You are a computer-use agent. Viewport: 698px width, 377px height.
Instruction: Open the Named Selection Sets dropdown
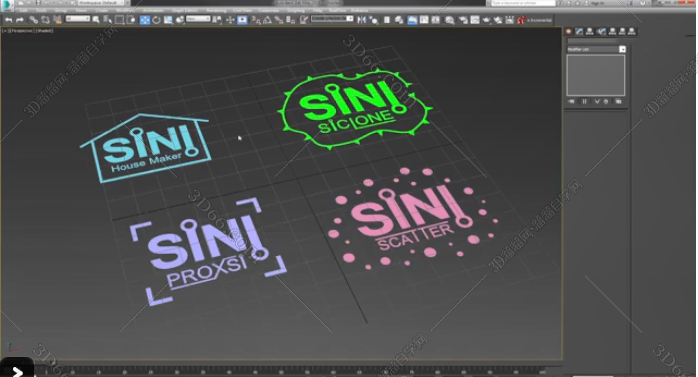[332, 19]
